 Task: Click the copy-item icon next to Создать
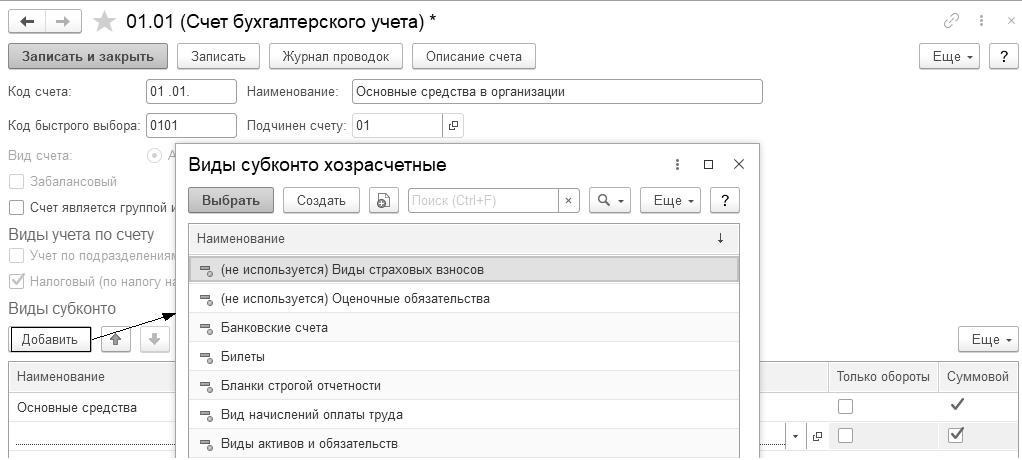383,201
